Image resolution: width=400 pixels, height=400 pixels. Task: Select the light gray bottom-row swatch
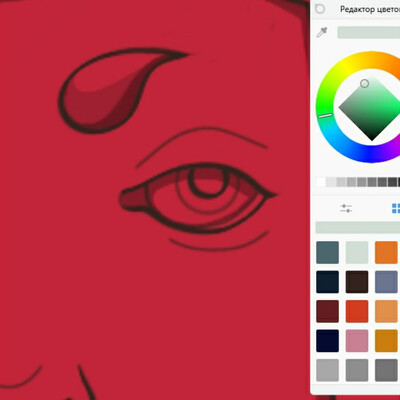click(327, 370)
